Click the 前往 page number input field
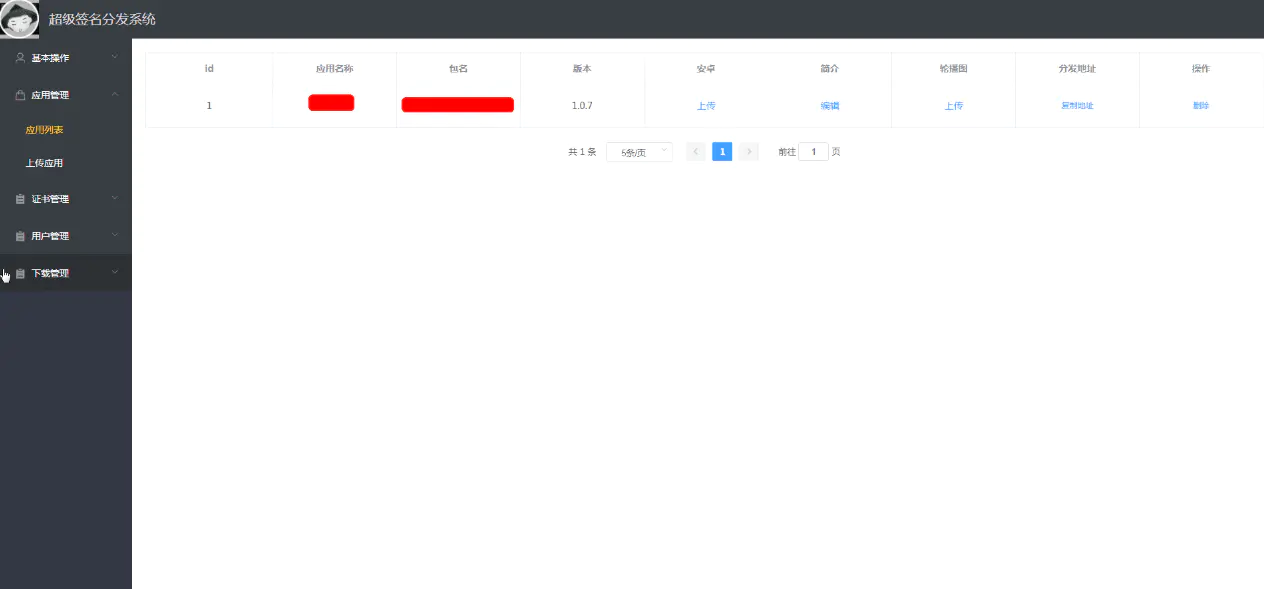This screenshot has height=589, width=1264. 812,151
